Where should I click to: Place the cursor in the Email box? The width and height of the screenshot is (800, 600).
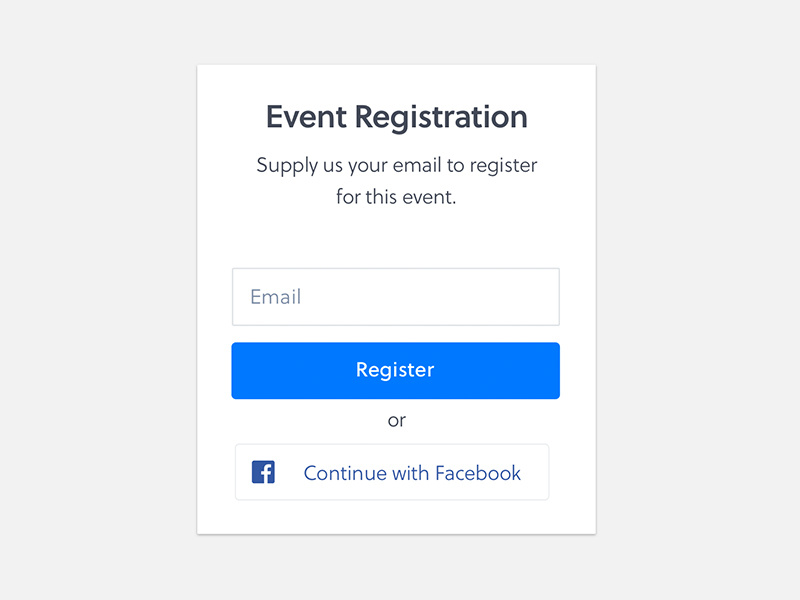point(395,297)
